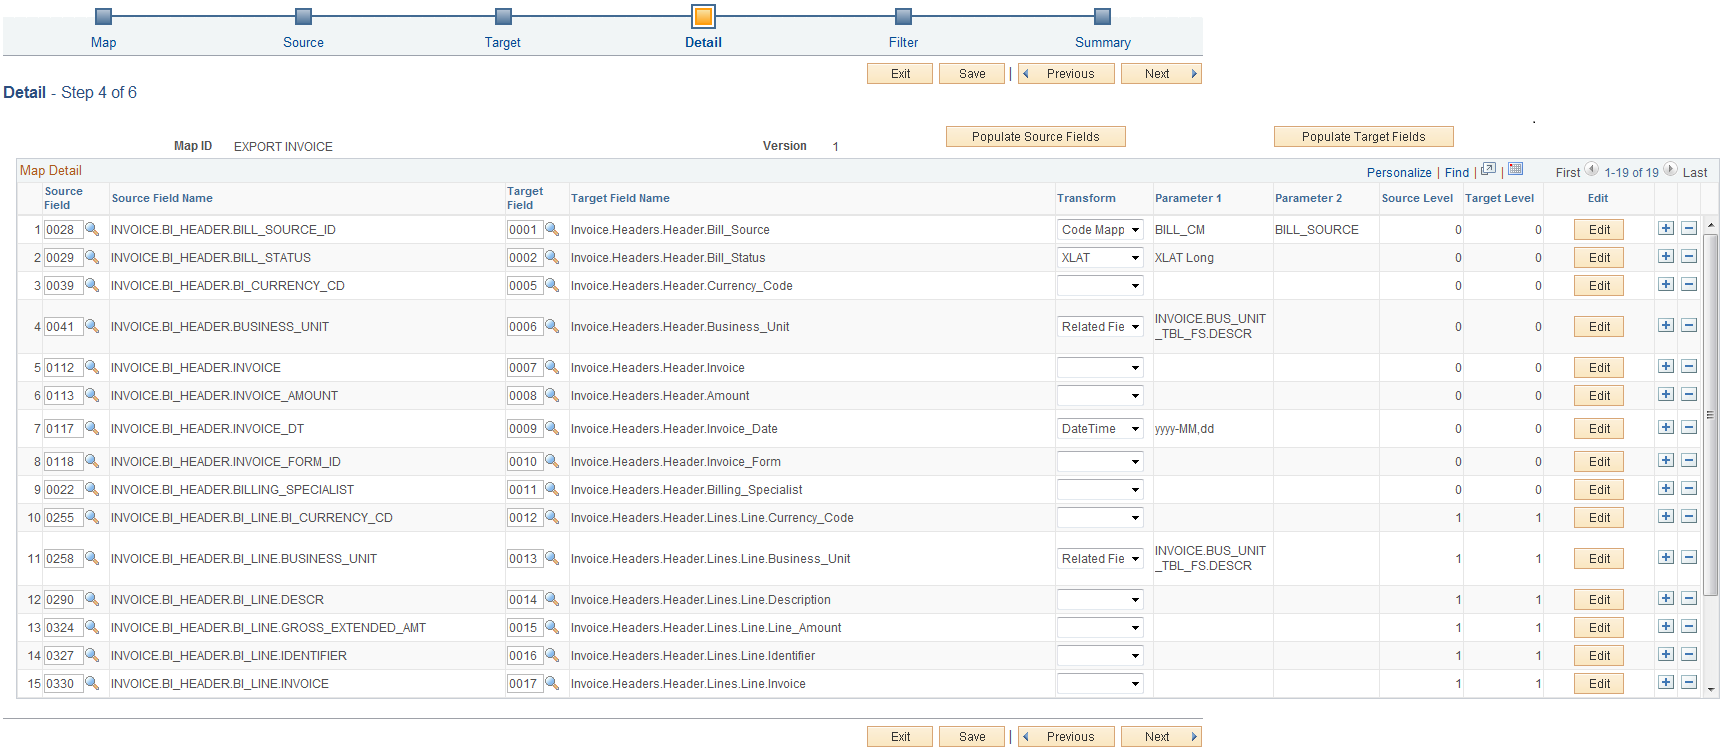Go to the Filter step
This screenshot has height=752, width=1730.
tap(903, 42)
